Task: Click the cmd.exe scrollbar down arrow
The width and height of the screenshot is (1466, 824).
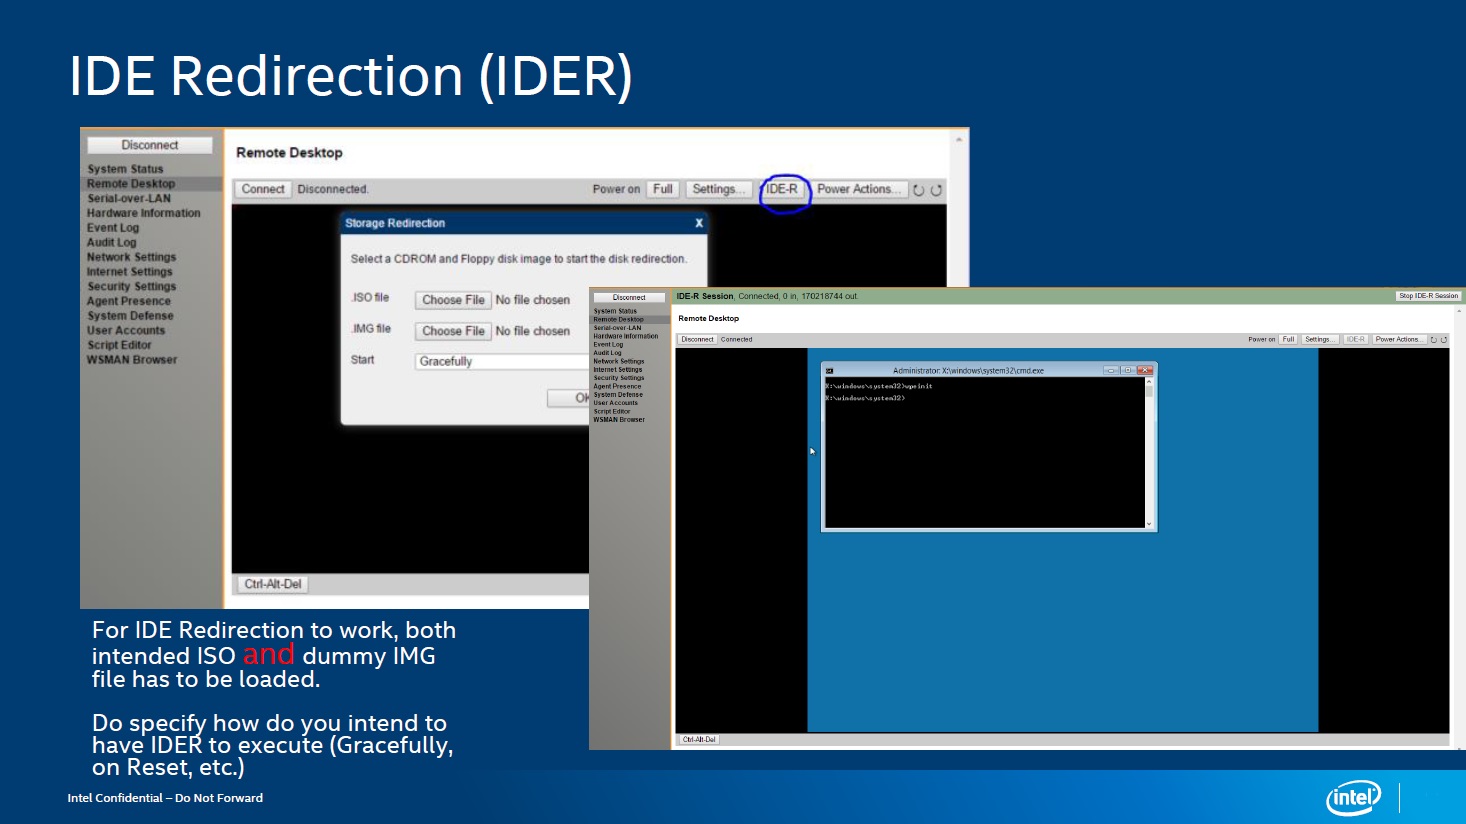Action: coord(1149,524)
